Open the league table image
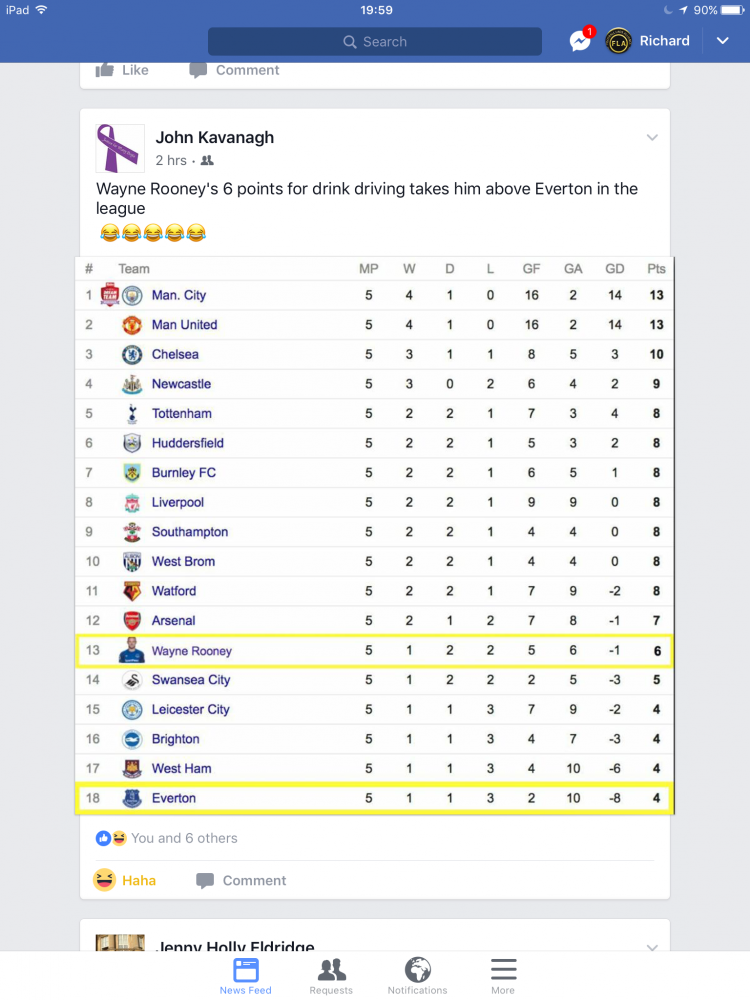The width and height of the screenshot is (750, 1000). 374,535
